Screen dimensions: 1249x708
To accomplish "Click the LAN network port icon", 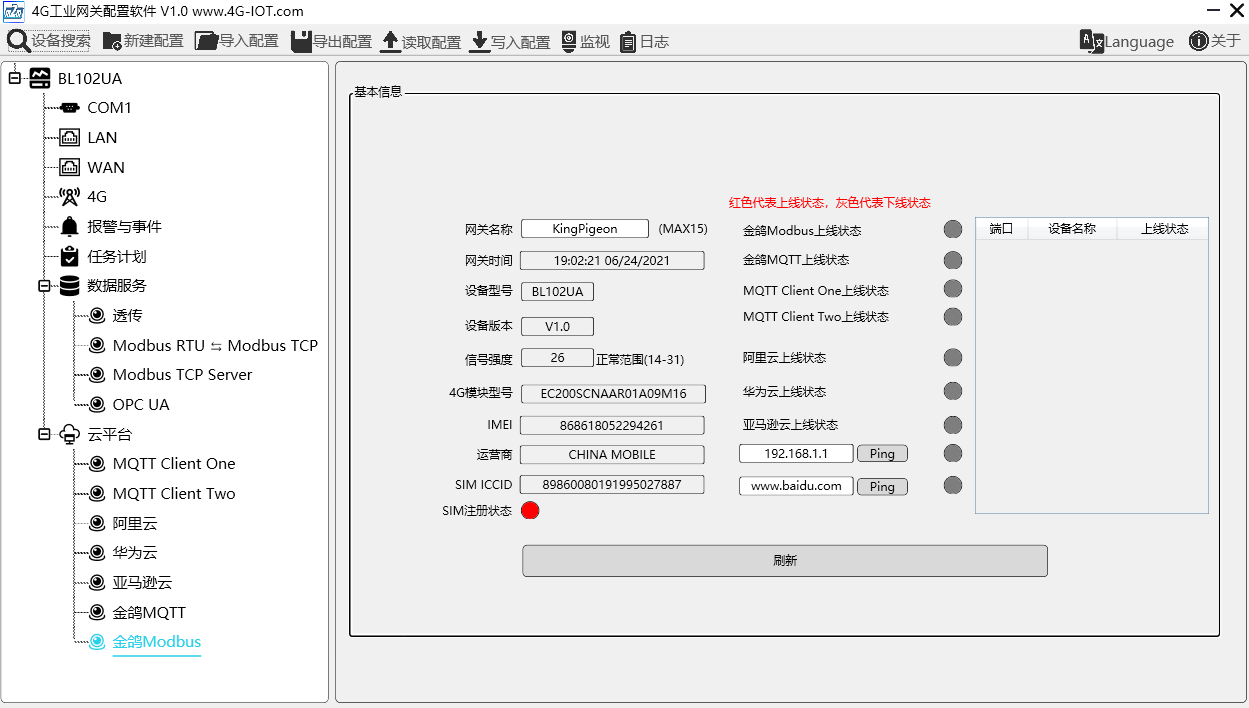I will coord(69,137).
